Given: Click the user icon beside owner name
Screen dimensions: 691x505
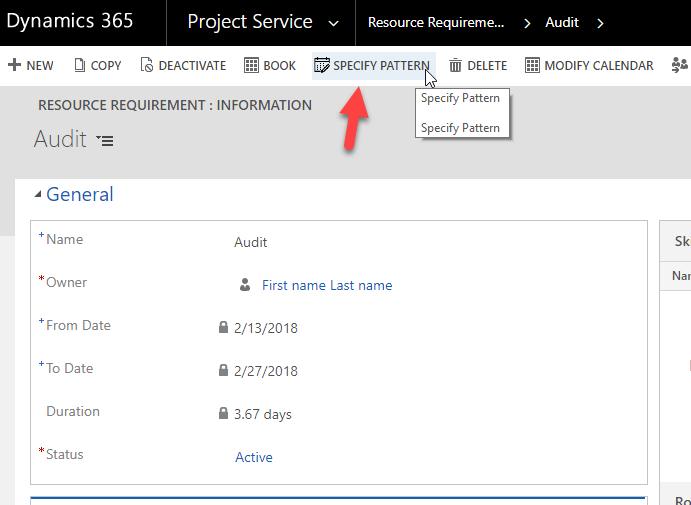Looking at the screenshot, I should (245, 285).
